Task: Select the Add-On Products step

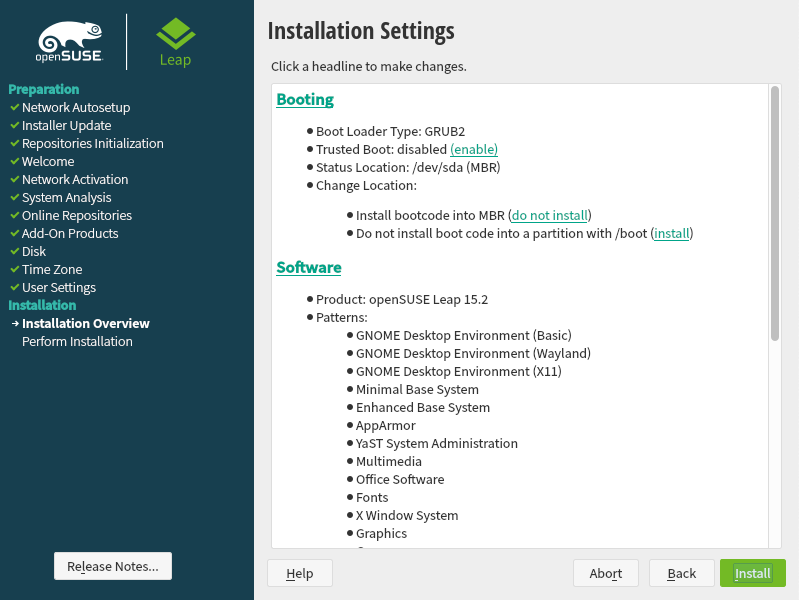Action: pos(70,233)
